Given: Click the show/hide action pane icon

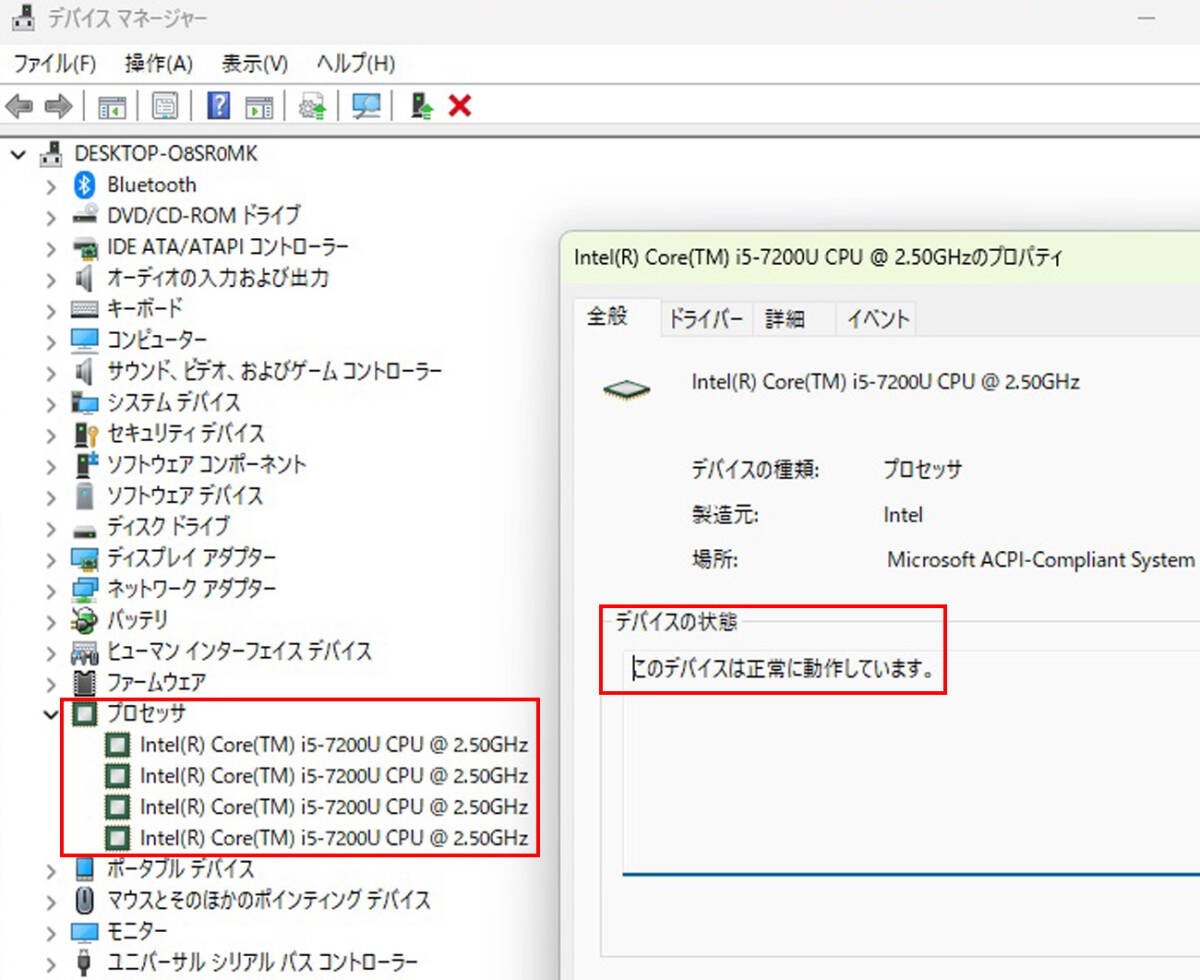Looking at the screenshot, I should point(260,106).
